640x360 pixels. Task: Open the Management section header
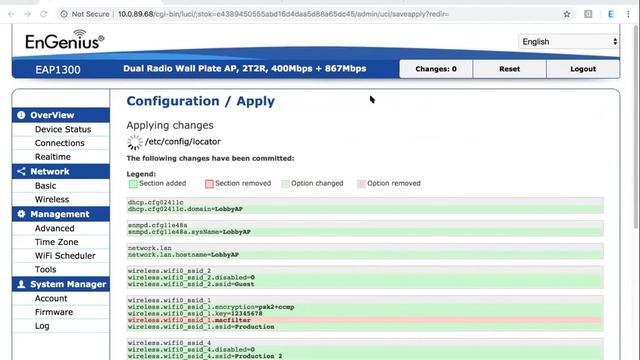pyautogui.click(x=61, y=214)
